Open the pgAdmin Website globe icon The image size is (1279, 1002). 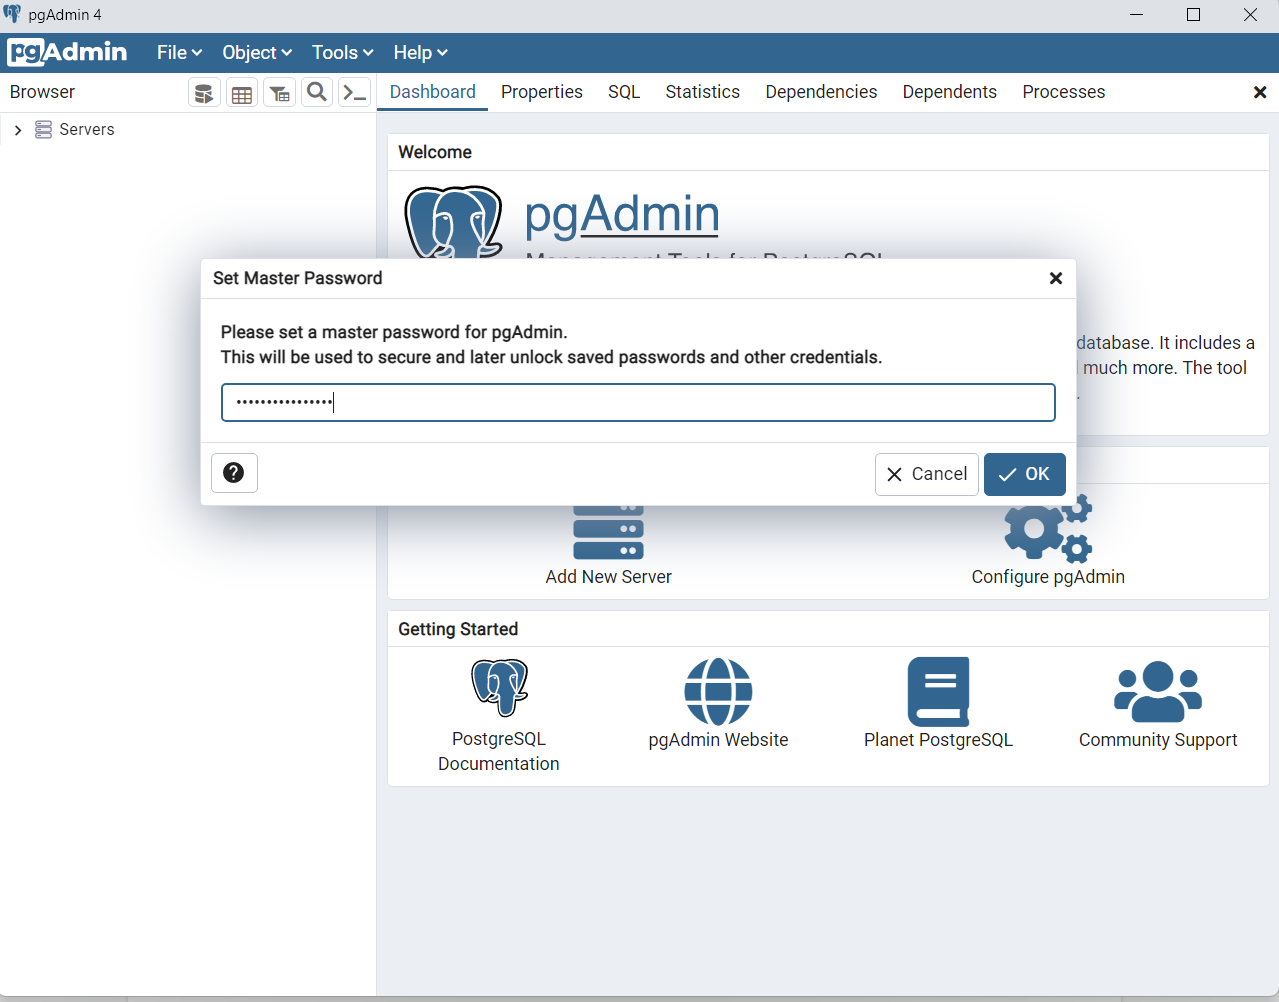(718, 691)
